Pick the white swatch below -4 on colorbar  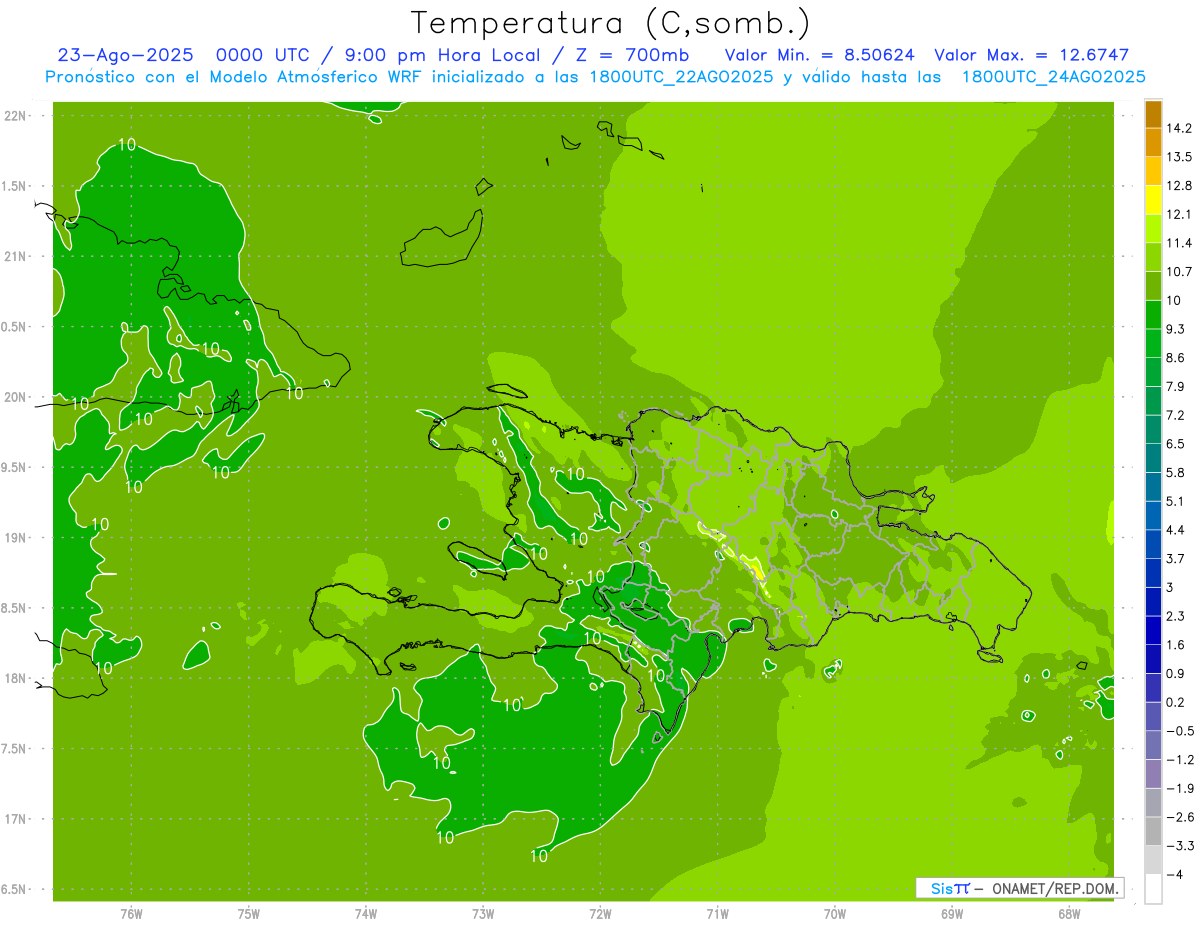point(1153,889)
